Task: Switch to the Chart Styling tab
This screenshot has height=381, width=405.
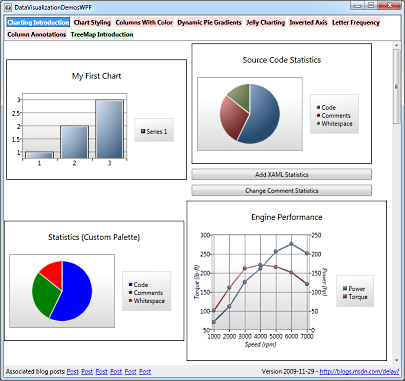Action: point(92,22)
